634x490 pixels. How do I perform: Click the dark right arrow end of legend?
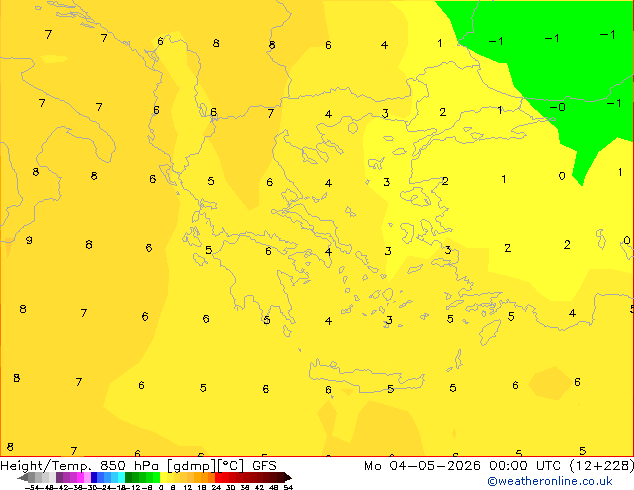coord(288,478)
